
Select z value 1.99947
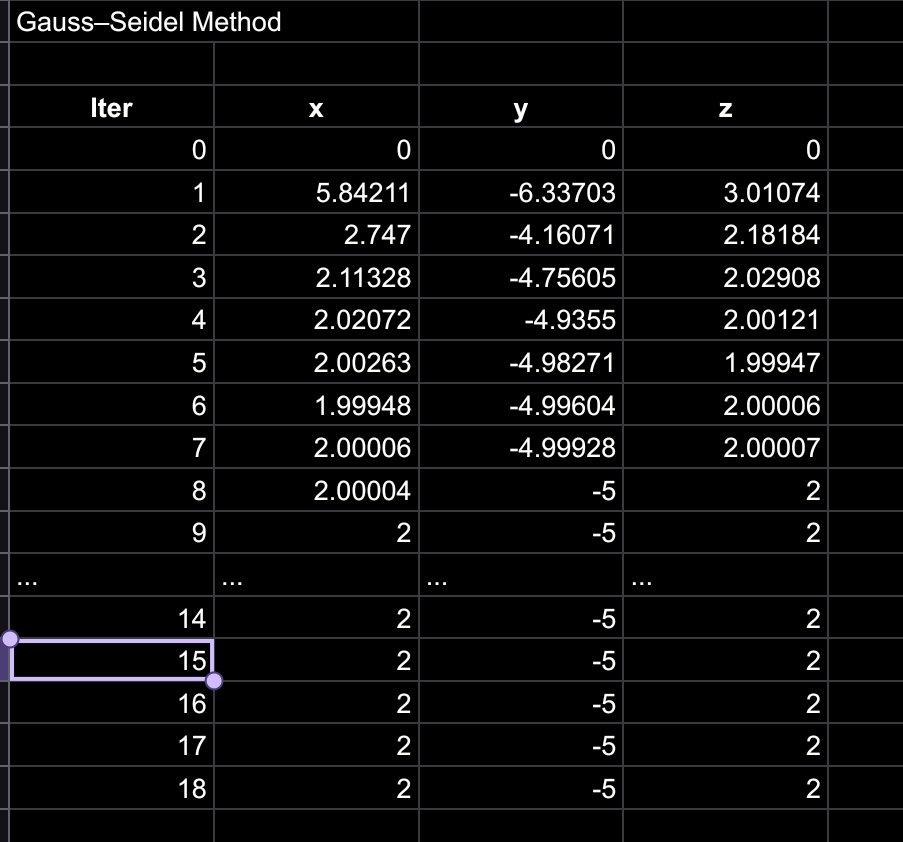726,362
